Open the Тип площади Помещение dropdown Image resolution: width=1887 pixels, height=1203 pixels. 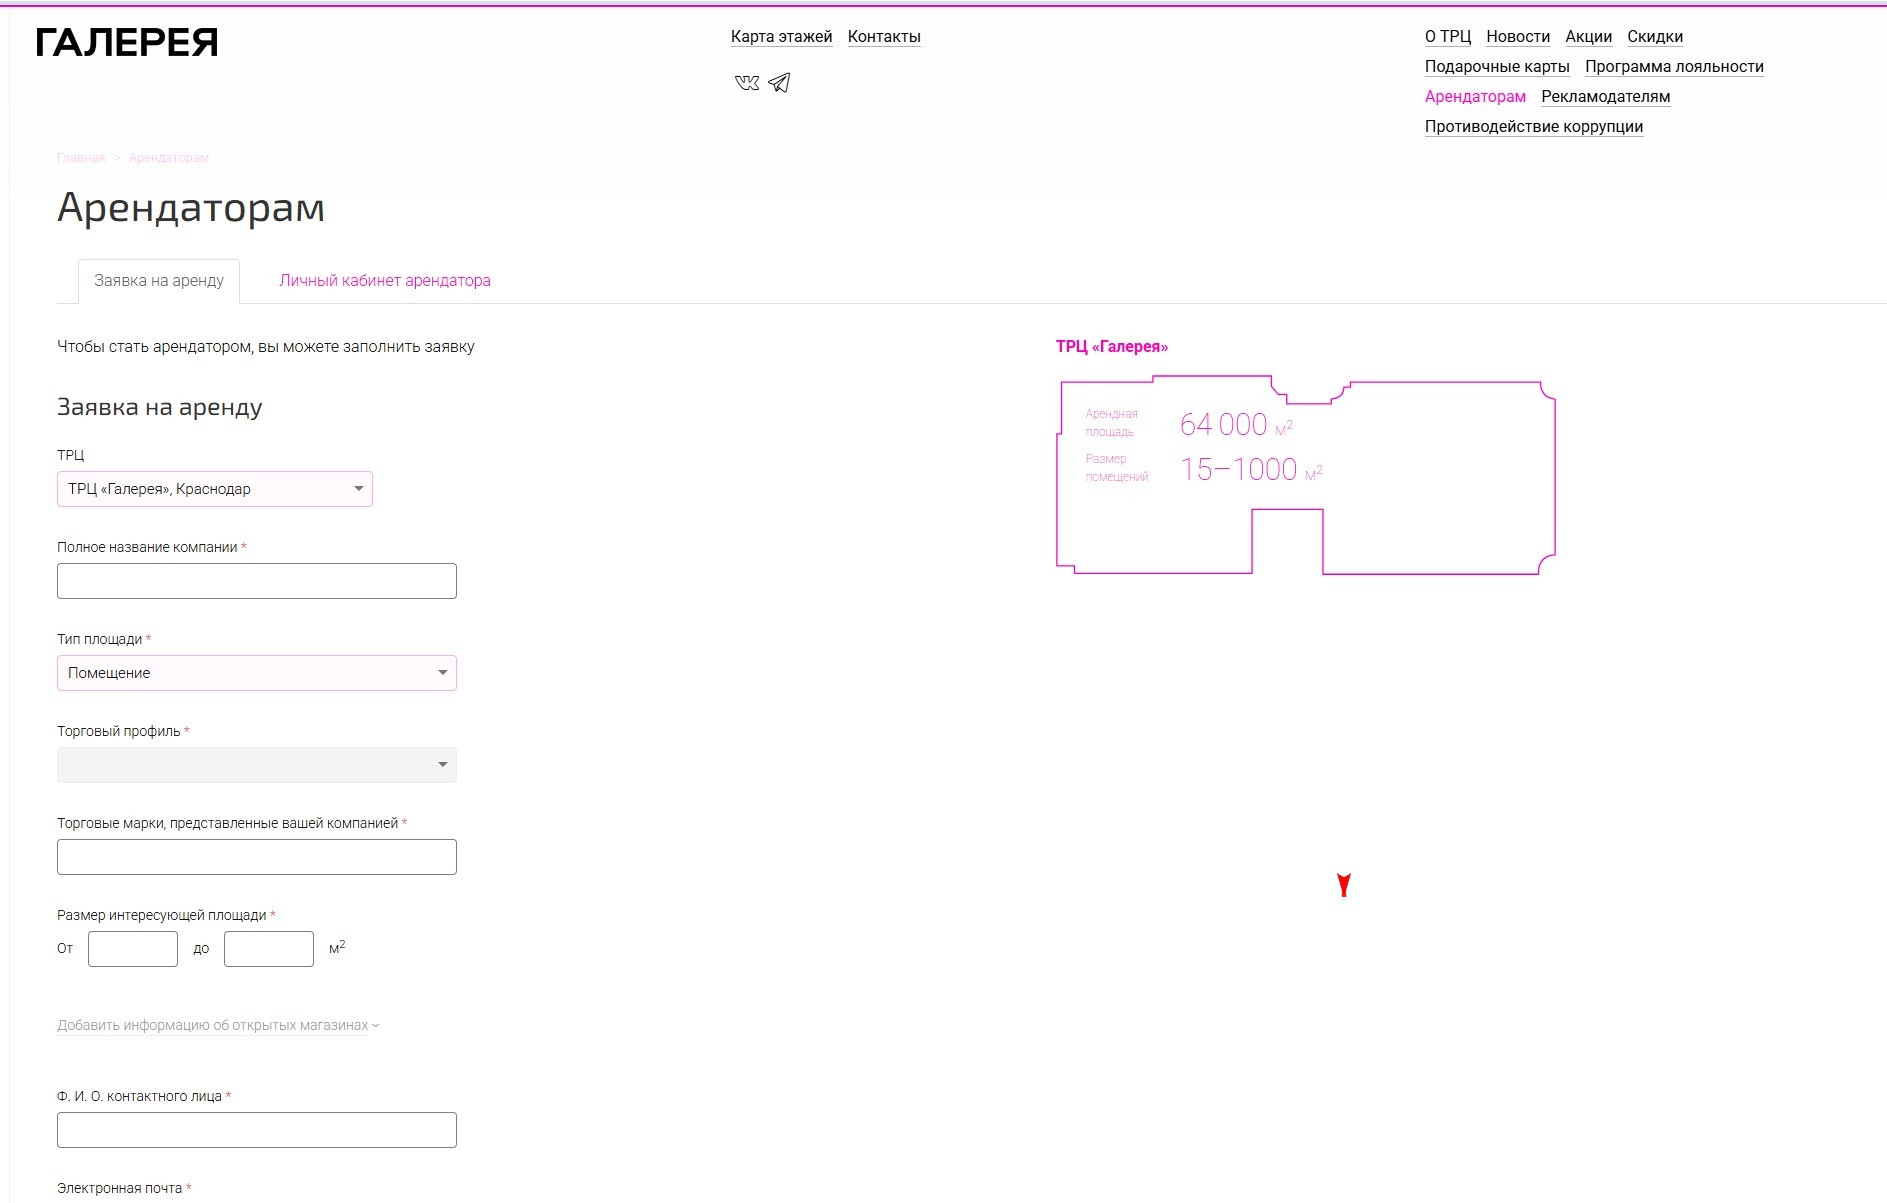[x=257, y=673]
